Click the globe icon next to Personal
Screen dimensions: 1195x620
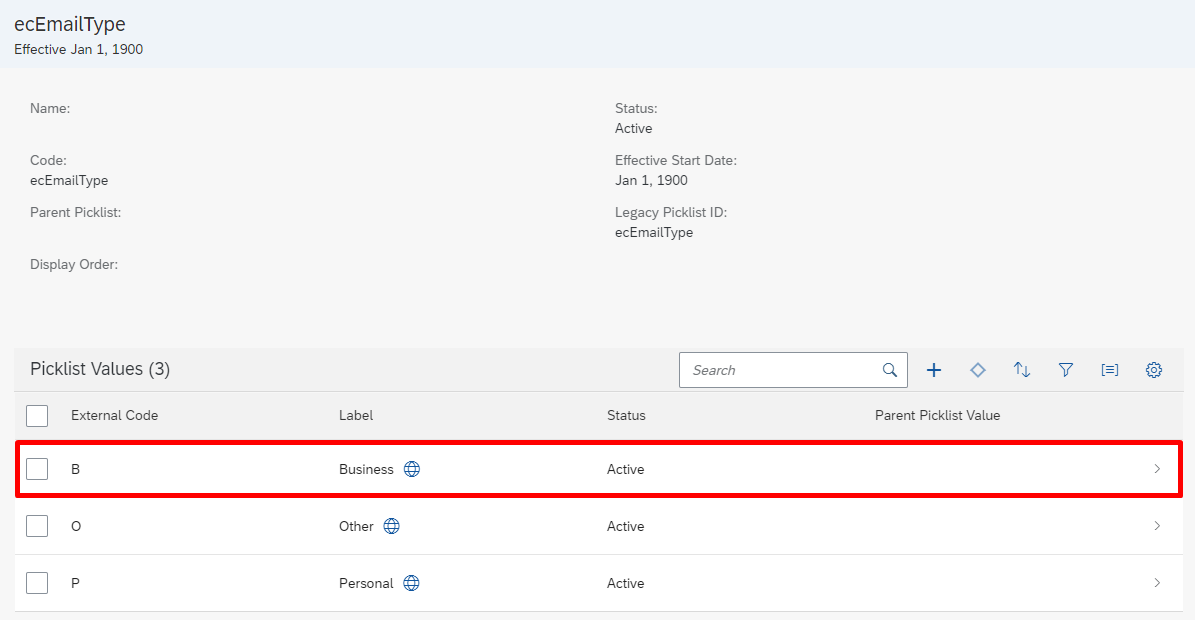(x=411, y=582)
